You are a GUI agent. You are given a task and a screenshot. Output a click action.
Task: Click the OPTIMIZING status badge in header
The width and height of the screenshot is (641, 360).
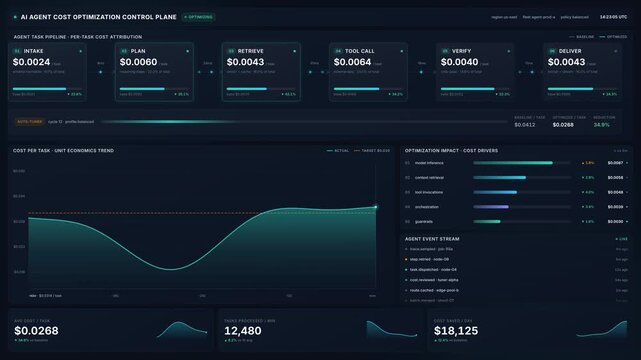tap(199, 17)
